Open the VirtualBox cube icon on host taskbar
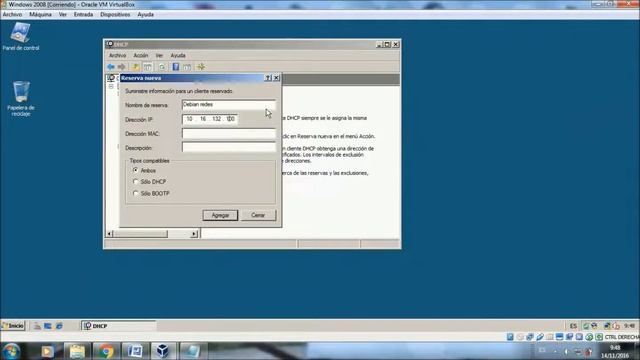Image resolution: width=640 pixels, height=360 pixels. click(x=162, y=351)
